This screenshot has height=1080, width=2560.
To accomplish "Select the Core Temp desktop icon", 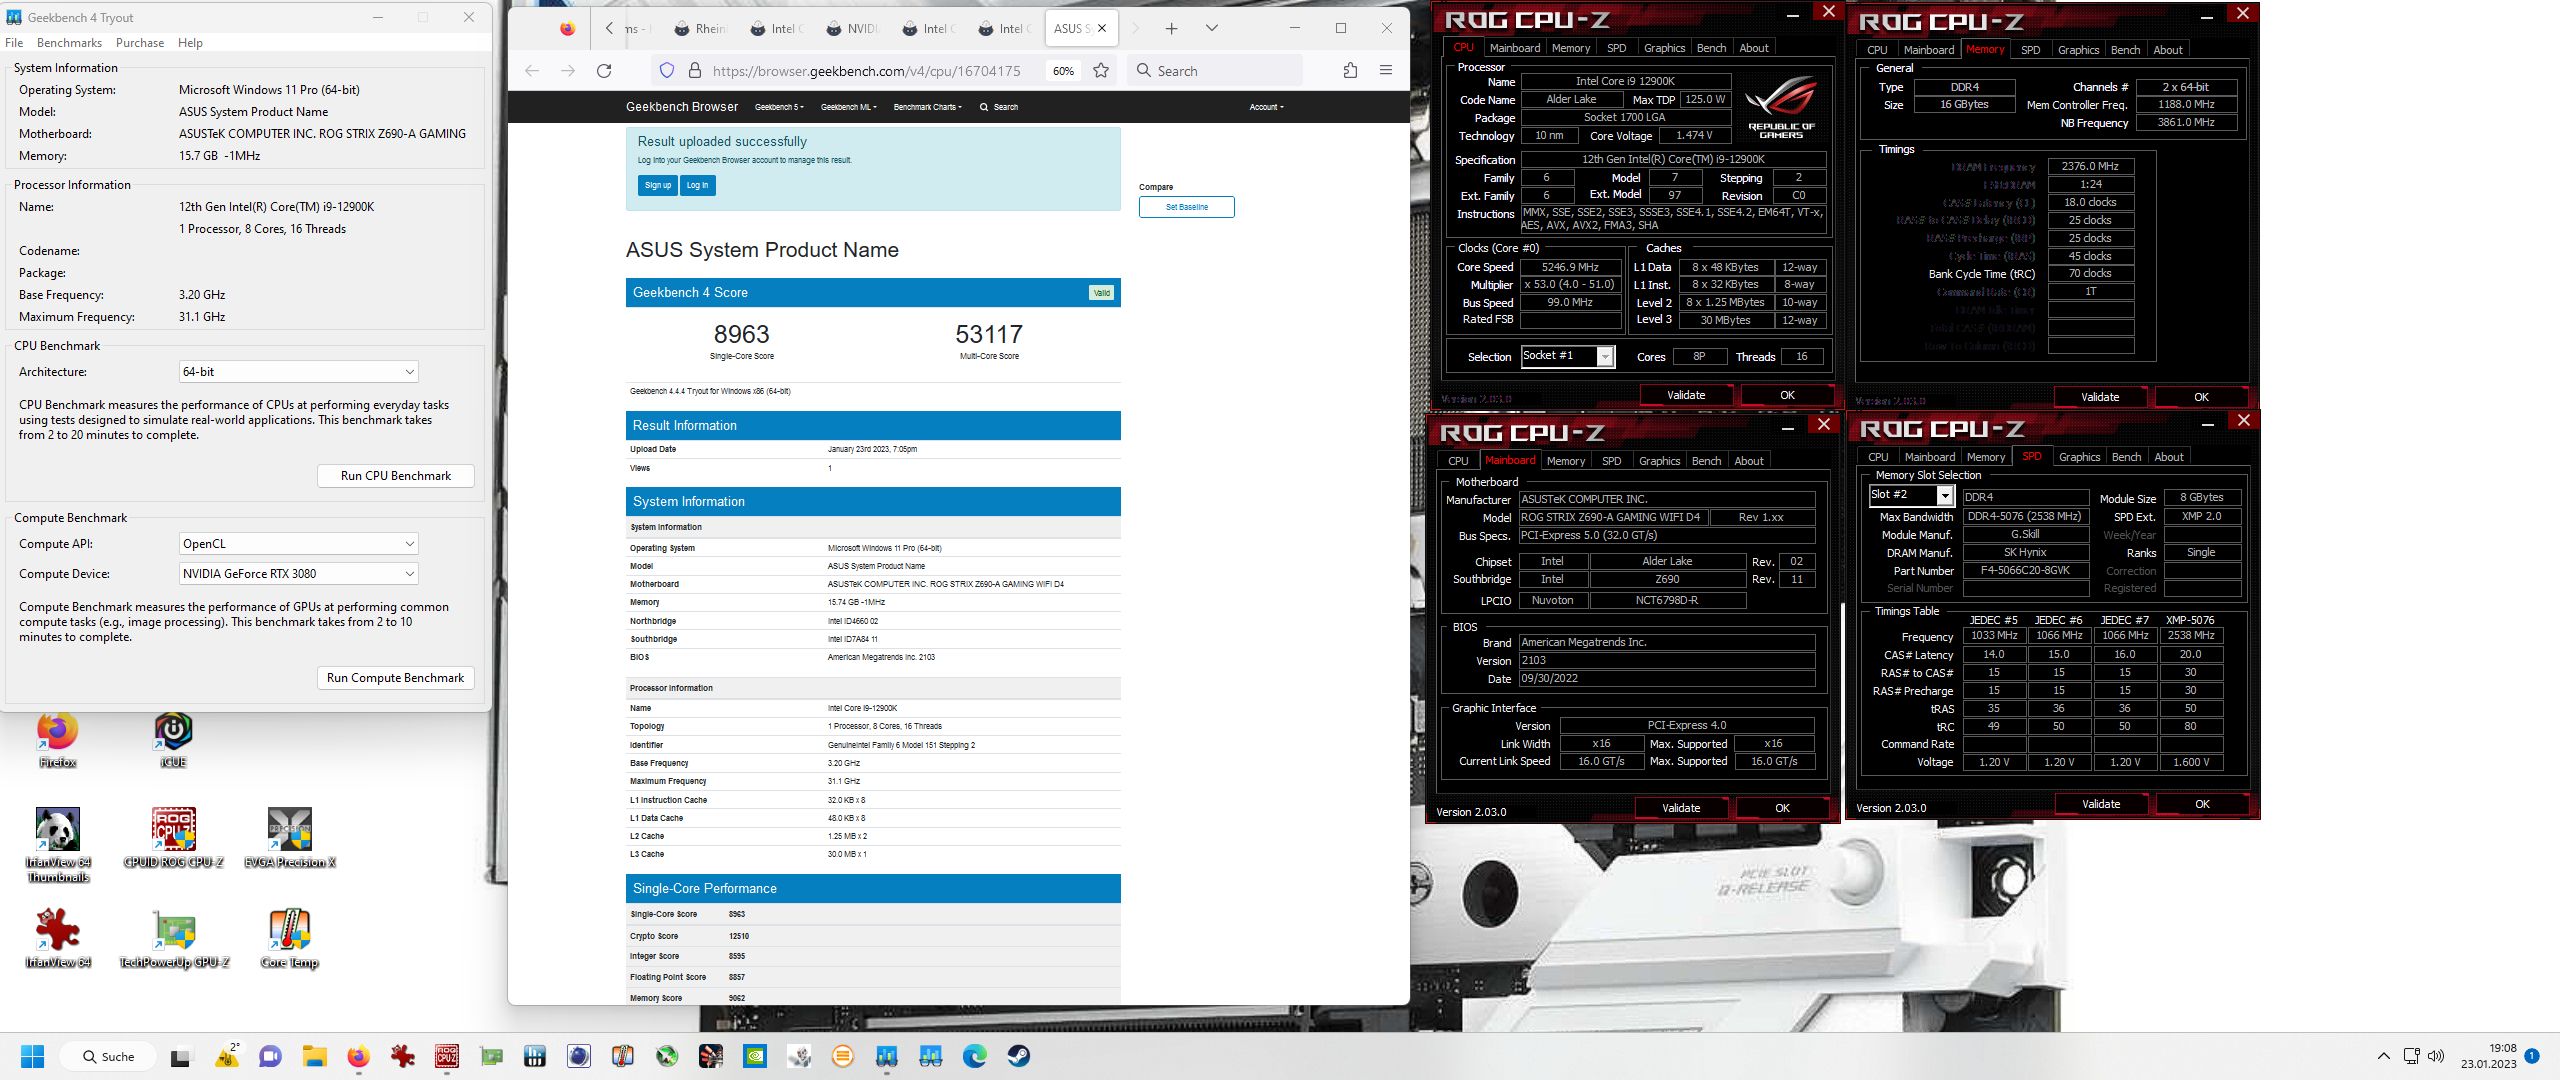I will pyautogui.click(x=289, y=939).
